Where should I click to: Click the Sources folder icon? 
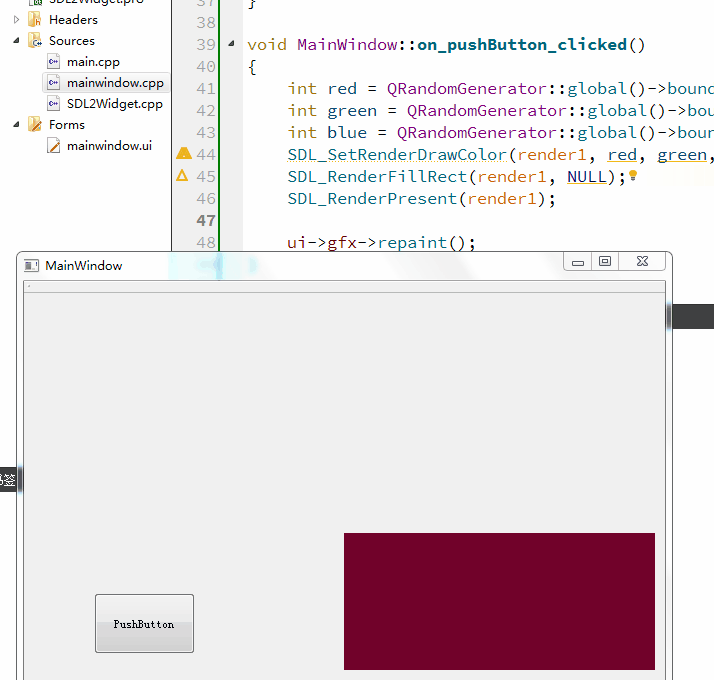pyautogui.click(x=35, y=41)
